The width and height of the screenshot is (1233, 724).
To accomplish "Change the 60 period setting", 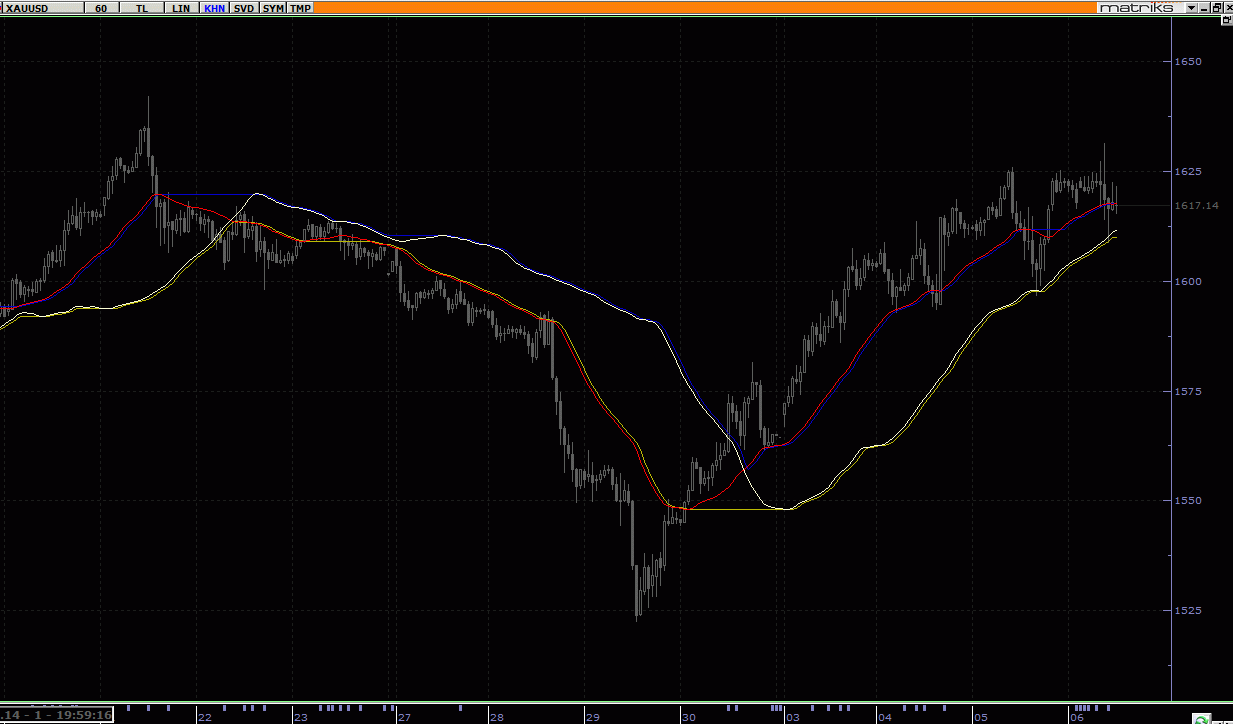I will (x=101, y=7).
